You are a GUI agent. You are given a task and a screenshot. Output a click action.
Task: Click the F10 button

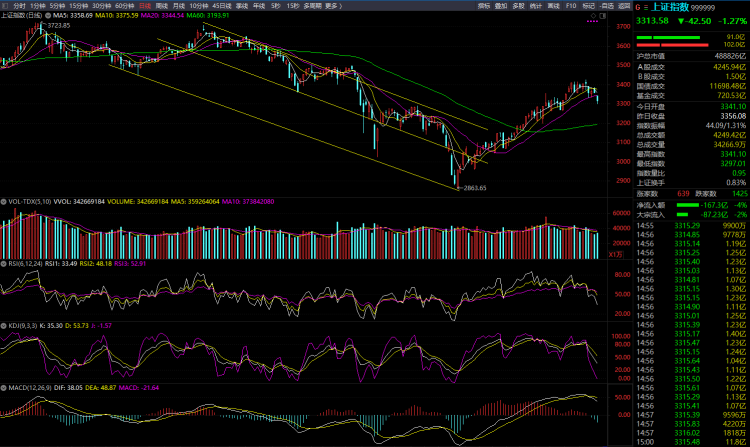coord(570,5)
